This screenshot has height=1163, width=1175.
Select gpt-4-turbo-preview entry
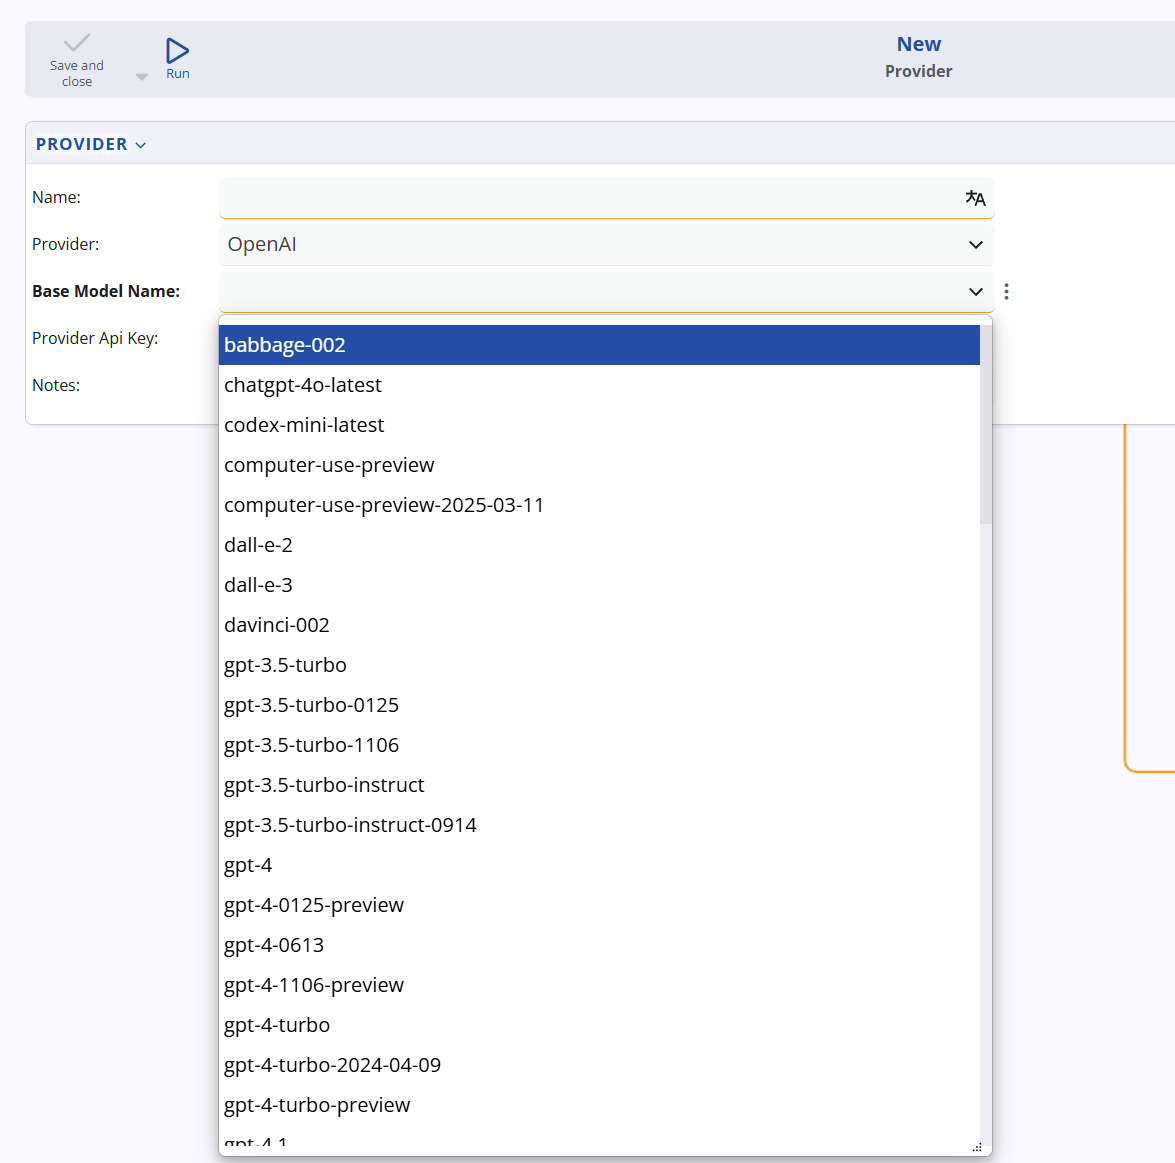coord(599,1105)
